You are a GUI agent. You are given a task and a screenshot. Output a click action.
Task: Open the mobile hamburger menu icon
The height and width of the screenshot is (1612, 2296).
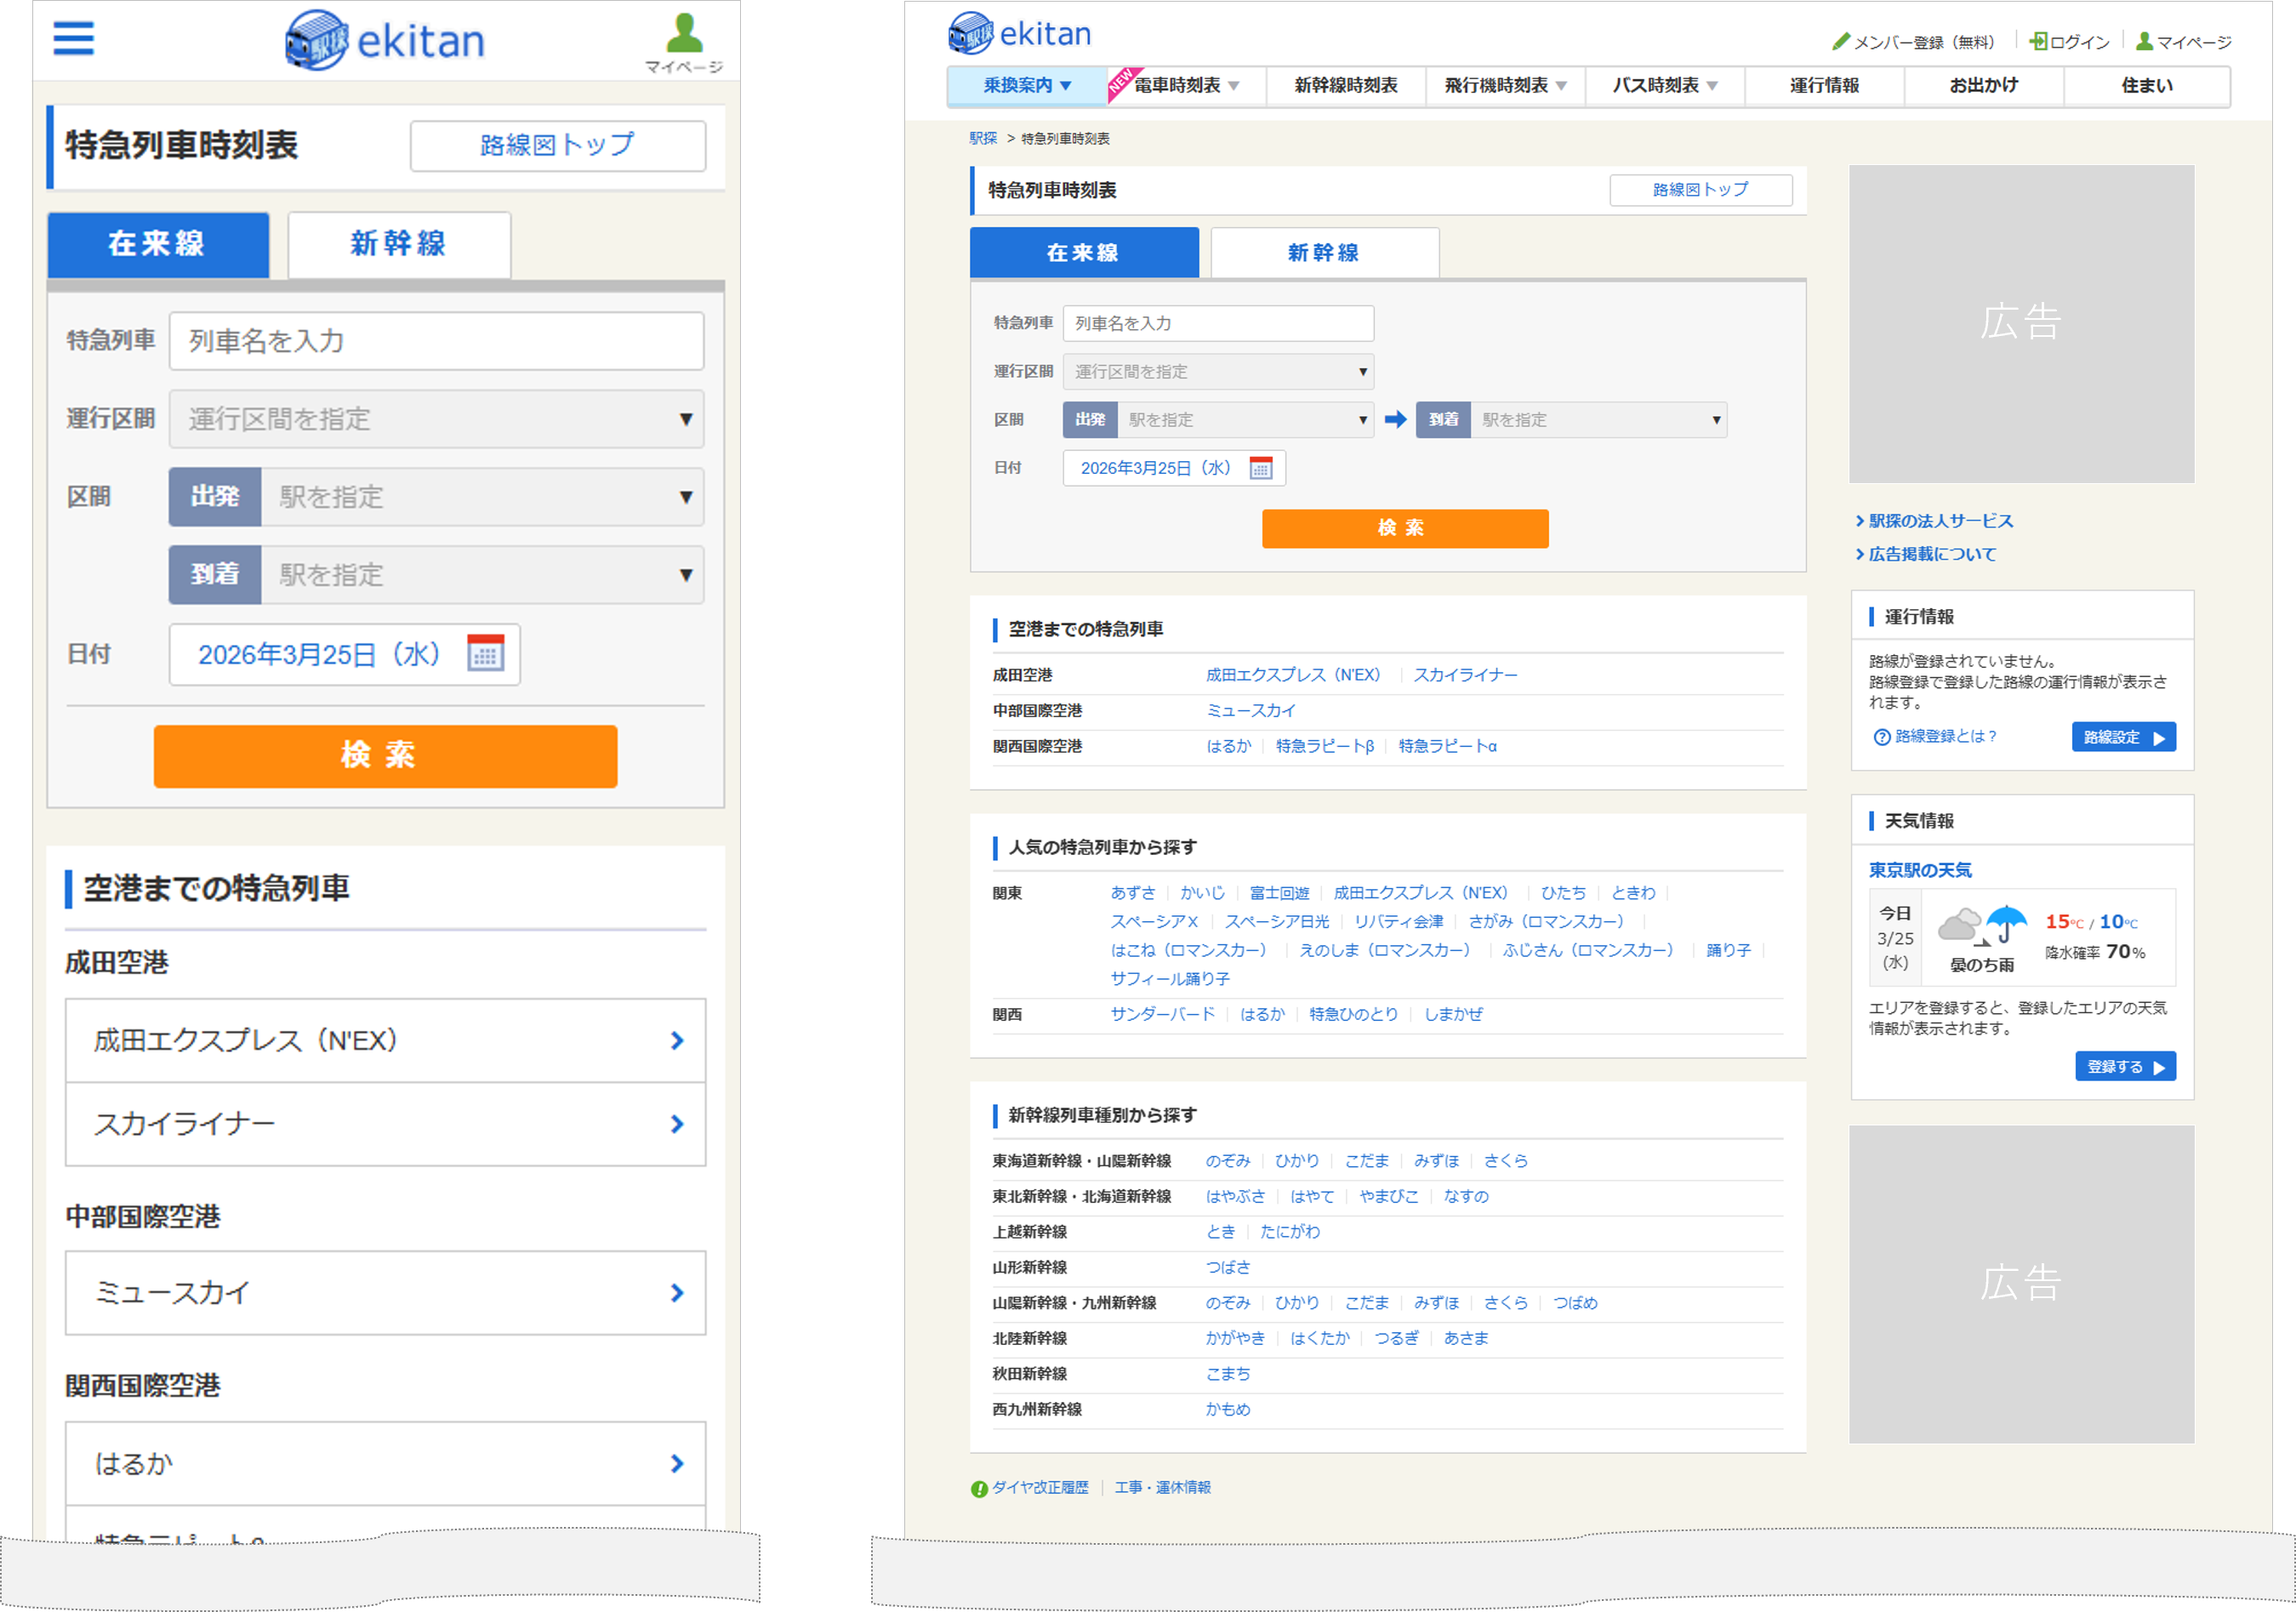[x=73, y=39]
